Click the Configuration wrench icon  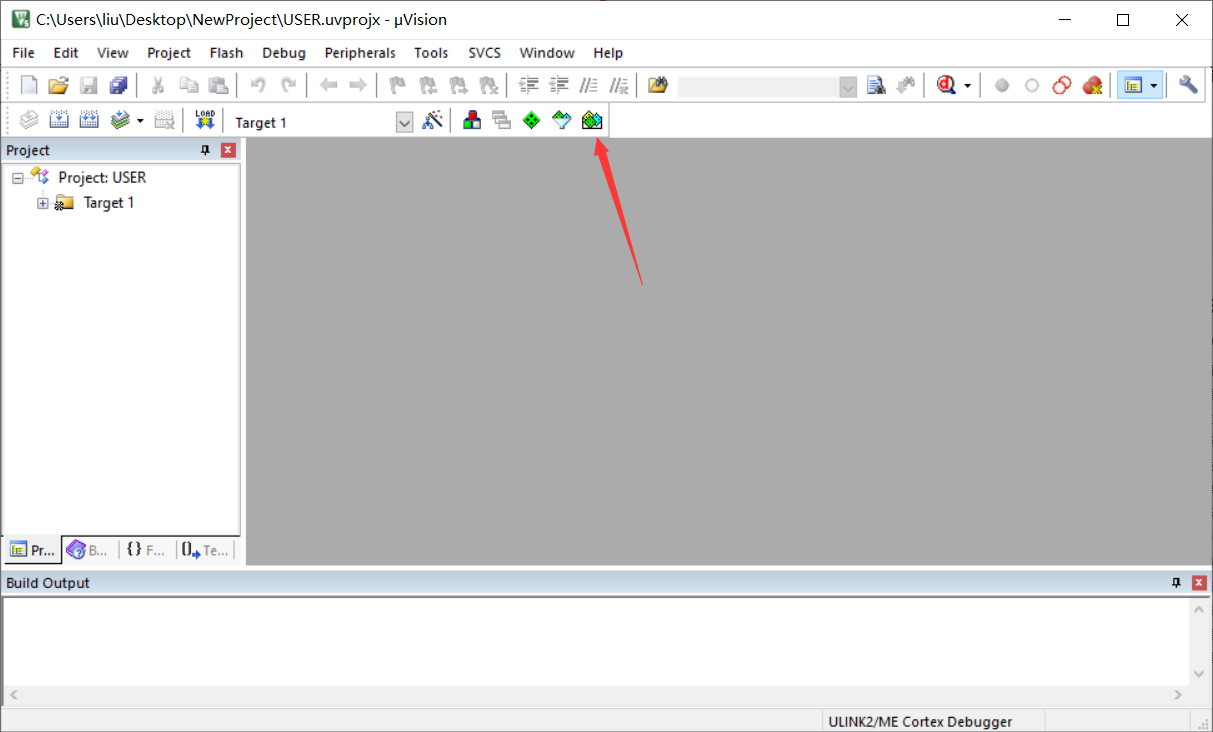coord(1187,85)
